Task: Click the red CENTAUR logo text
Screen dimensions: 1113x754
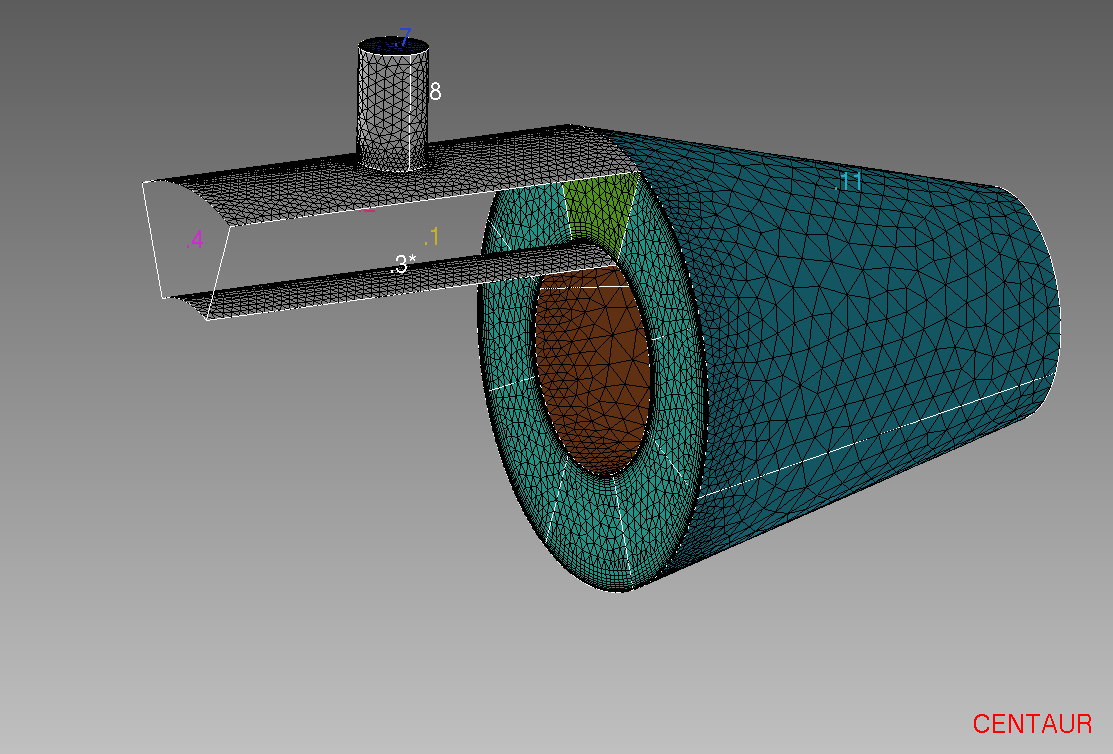Action: click(x=1032, y=723)
